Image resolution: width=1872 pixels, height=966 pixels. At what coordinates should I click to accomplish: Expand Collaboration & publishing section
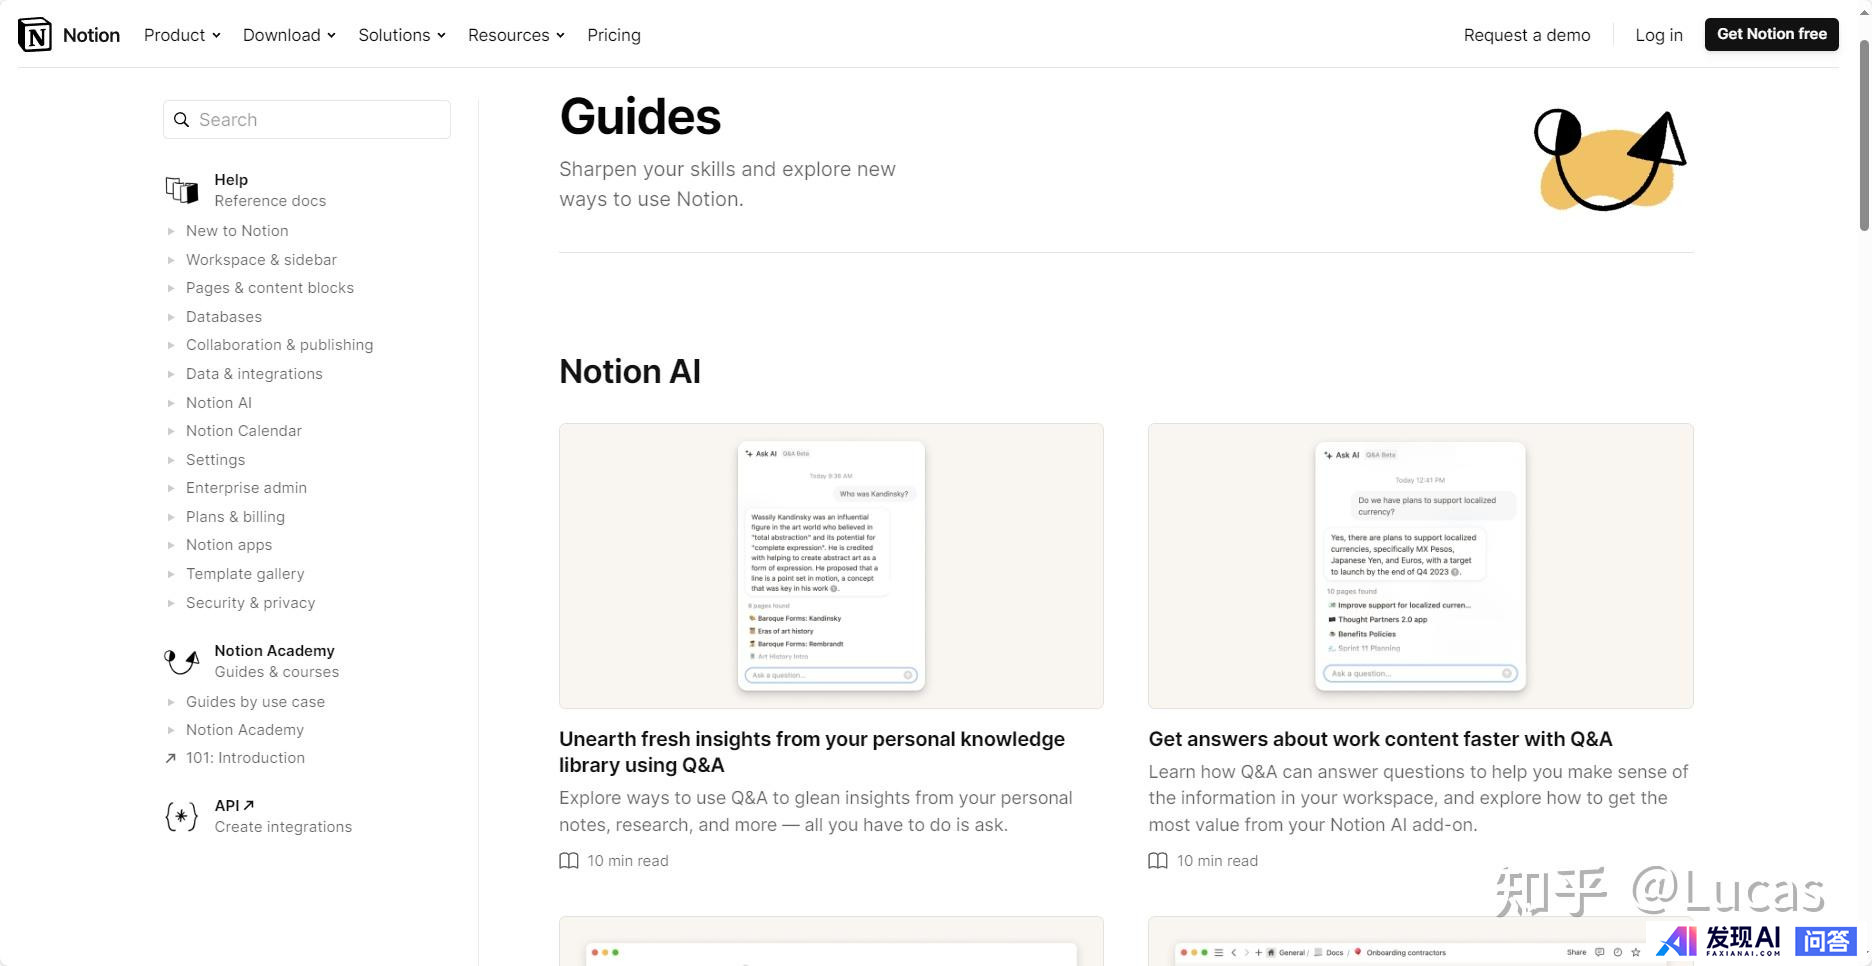point(171,345)
